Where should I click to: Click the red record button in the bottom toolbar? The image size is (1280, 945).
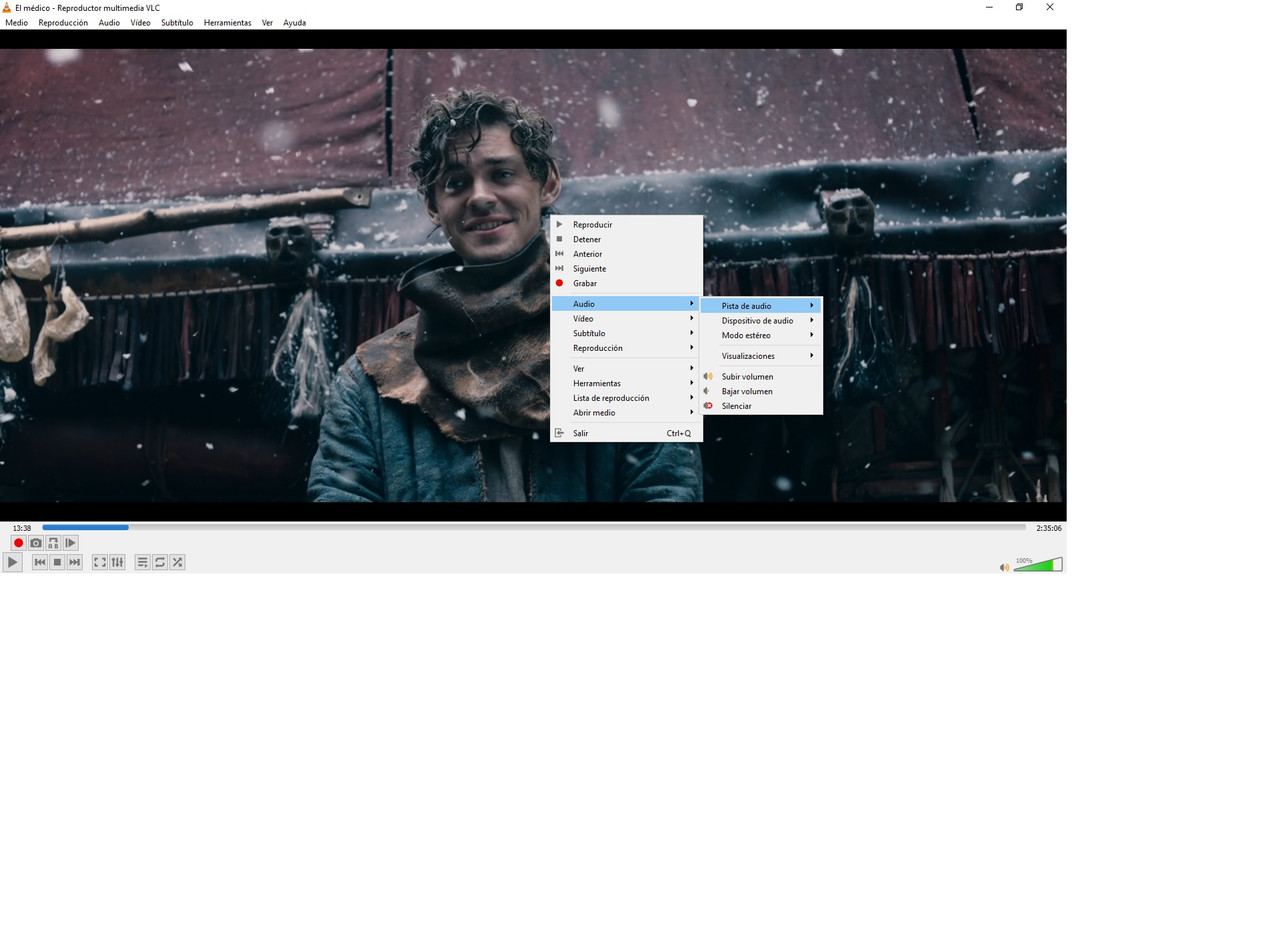tap(18, 543)
